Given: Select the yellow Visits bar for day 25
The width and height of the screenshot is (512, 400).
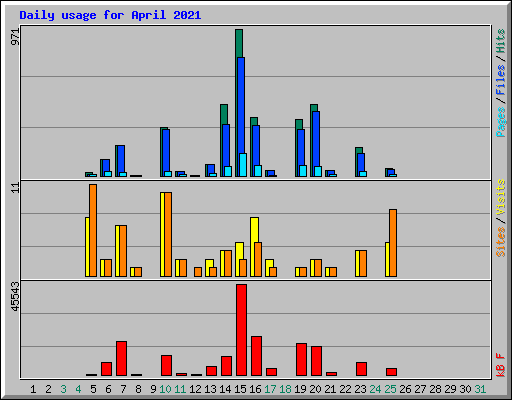Looking at the screenshot, I should tap(387, 259).
